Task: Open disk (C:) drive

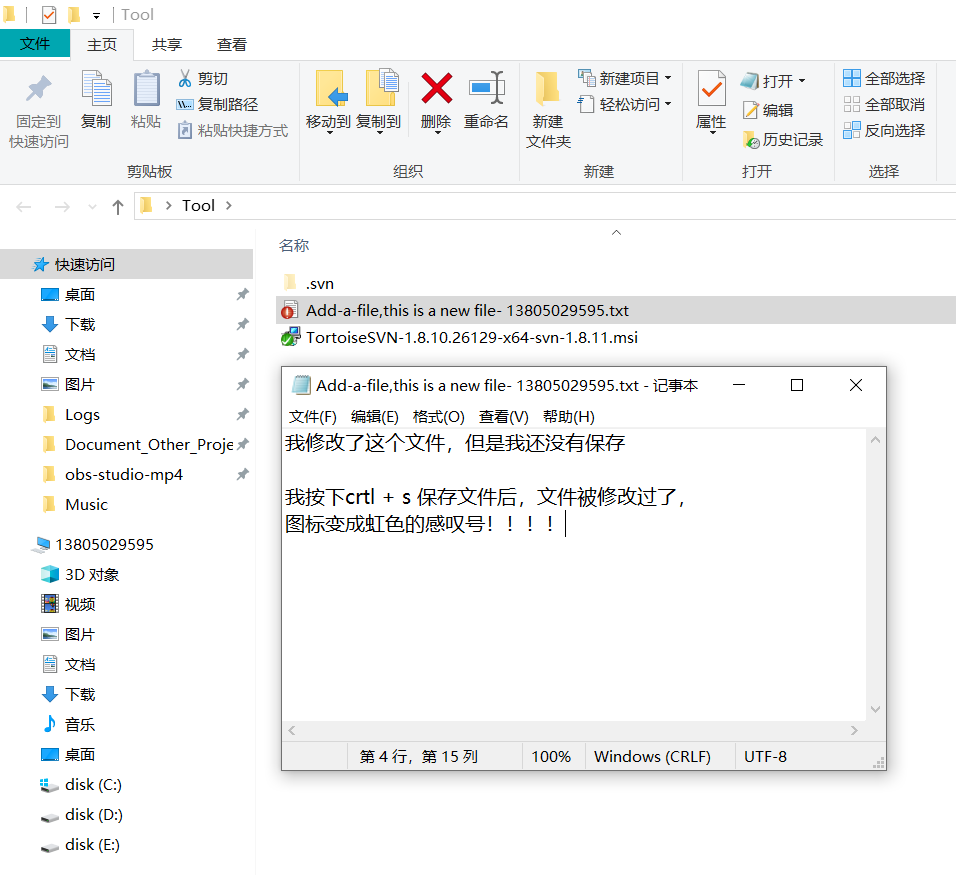Action: pyautogui.click(x=93, y=785)
